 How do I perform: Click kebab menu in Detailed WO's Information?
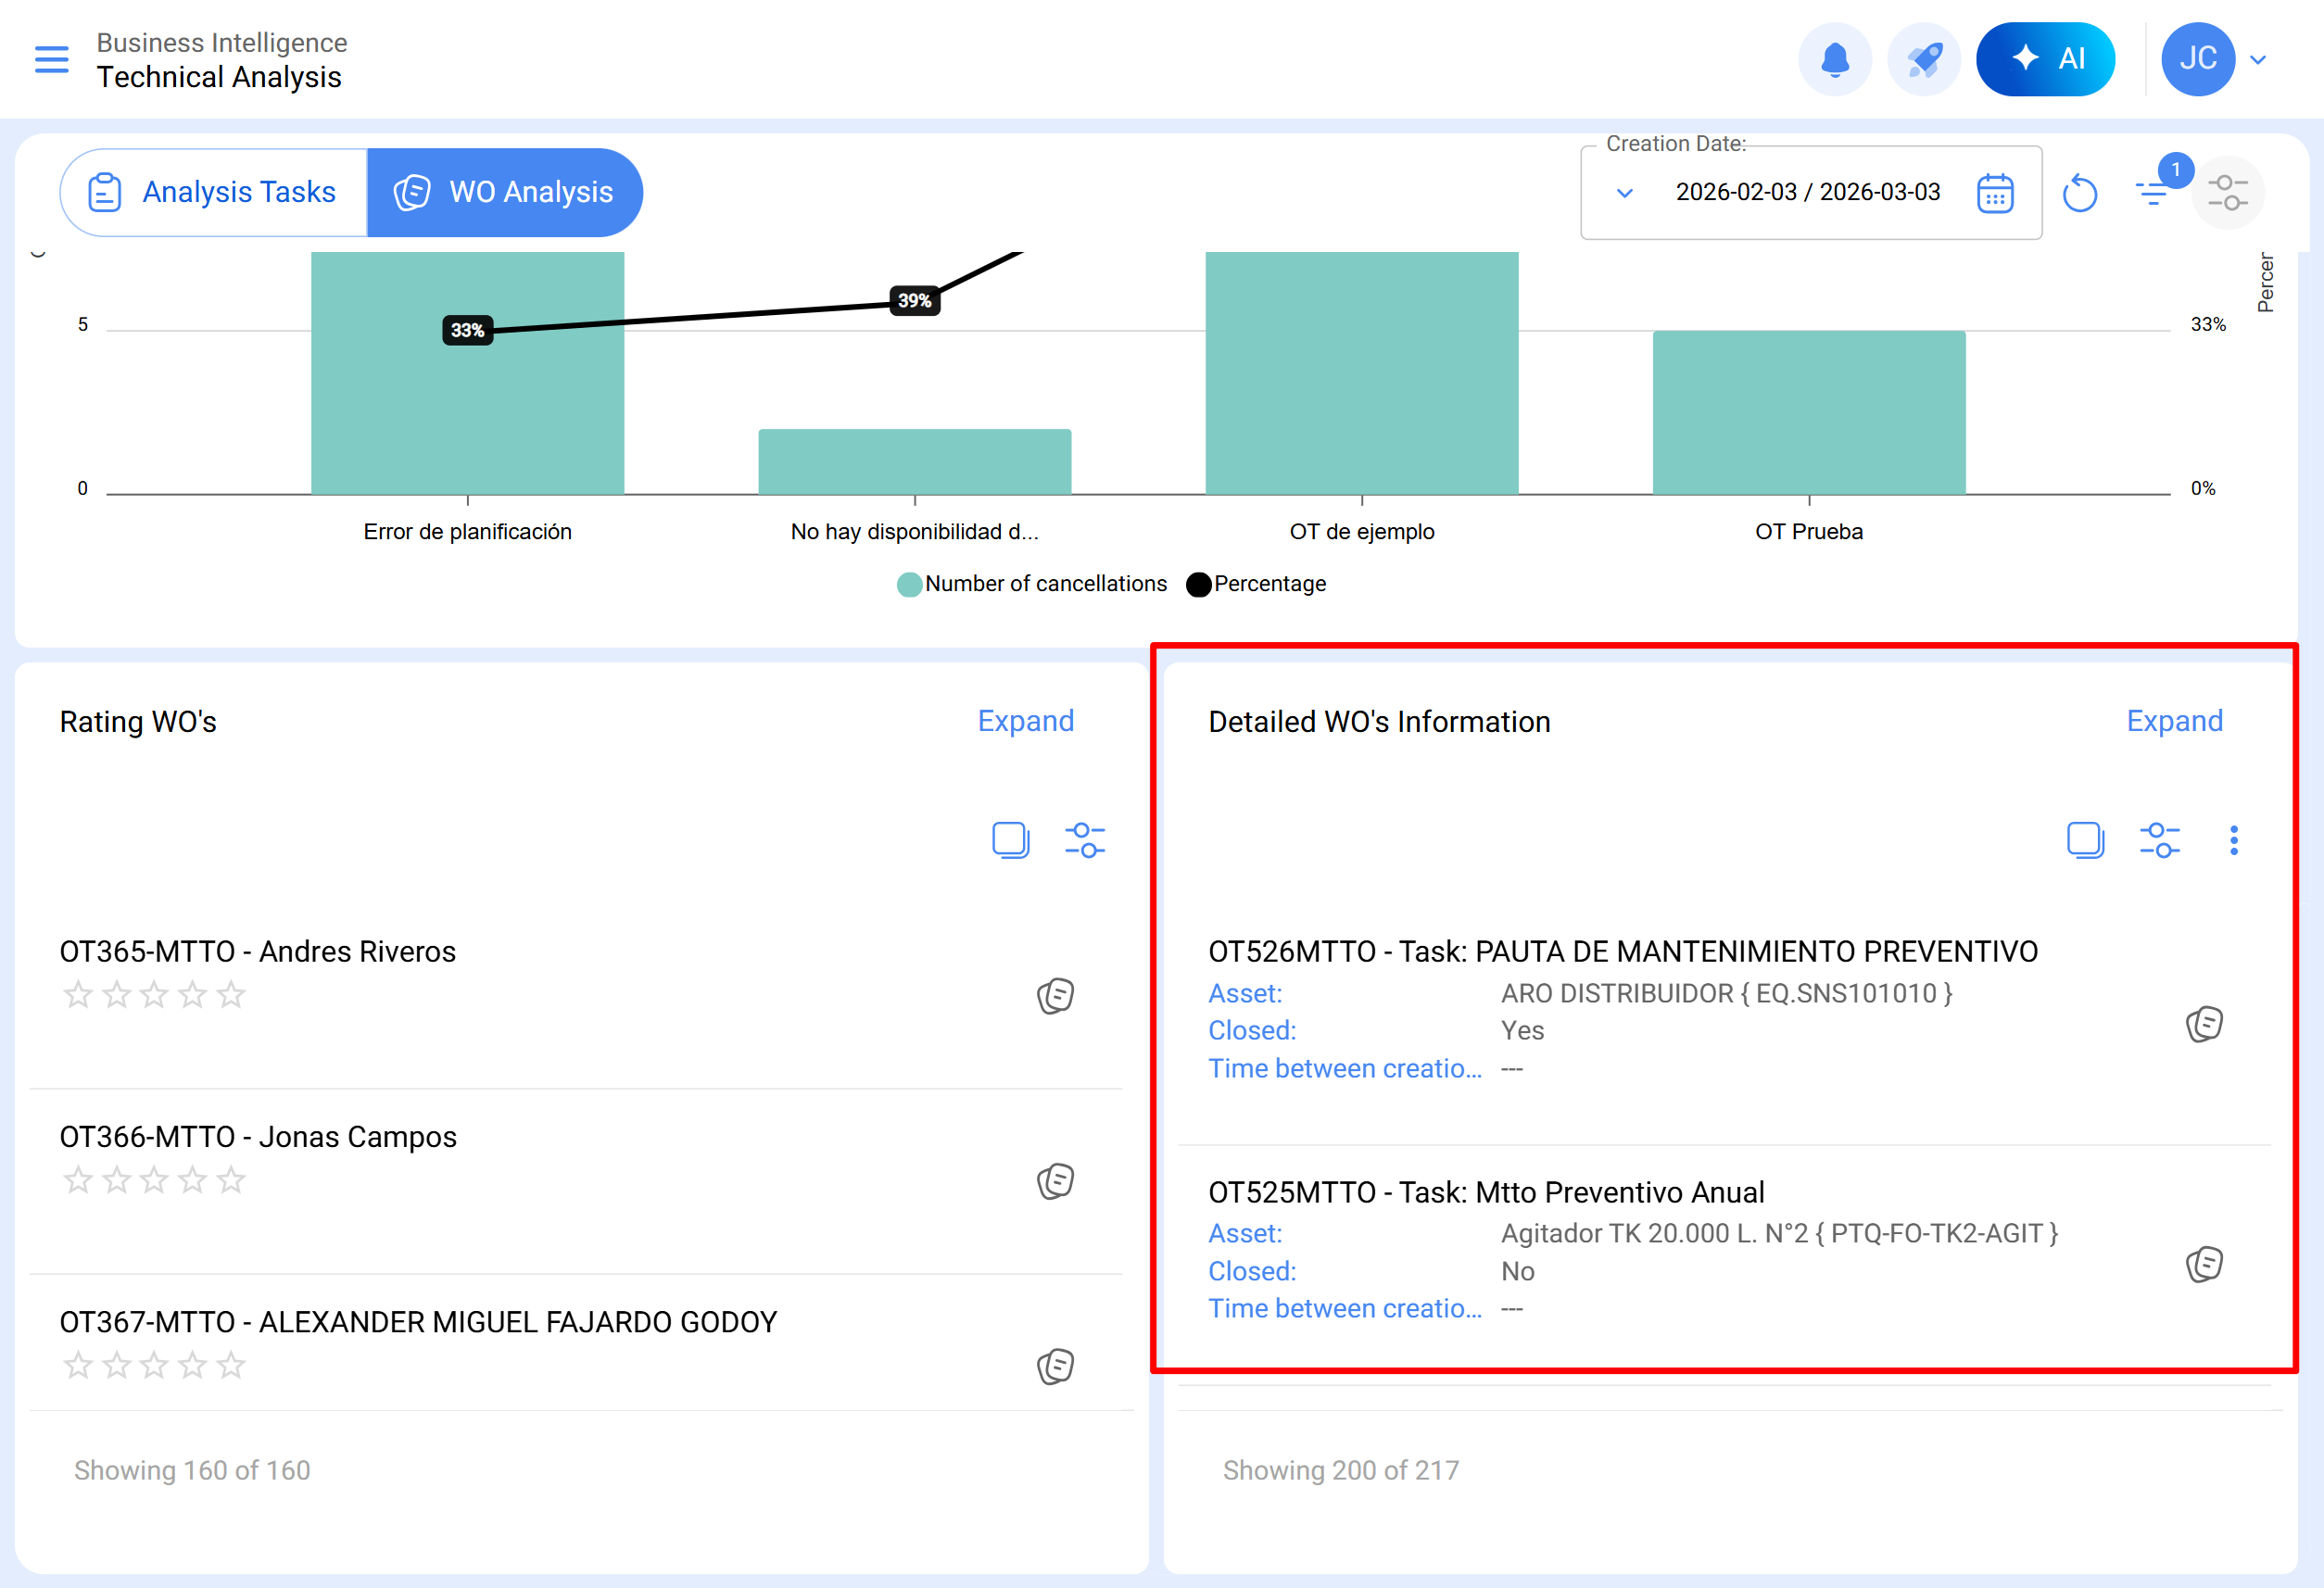[2233, 840]
